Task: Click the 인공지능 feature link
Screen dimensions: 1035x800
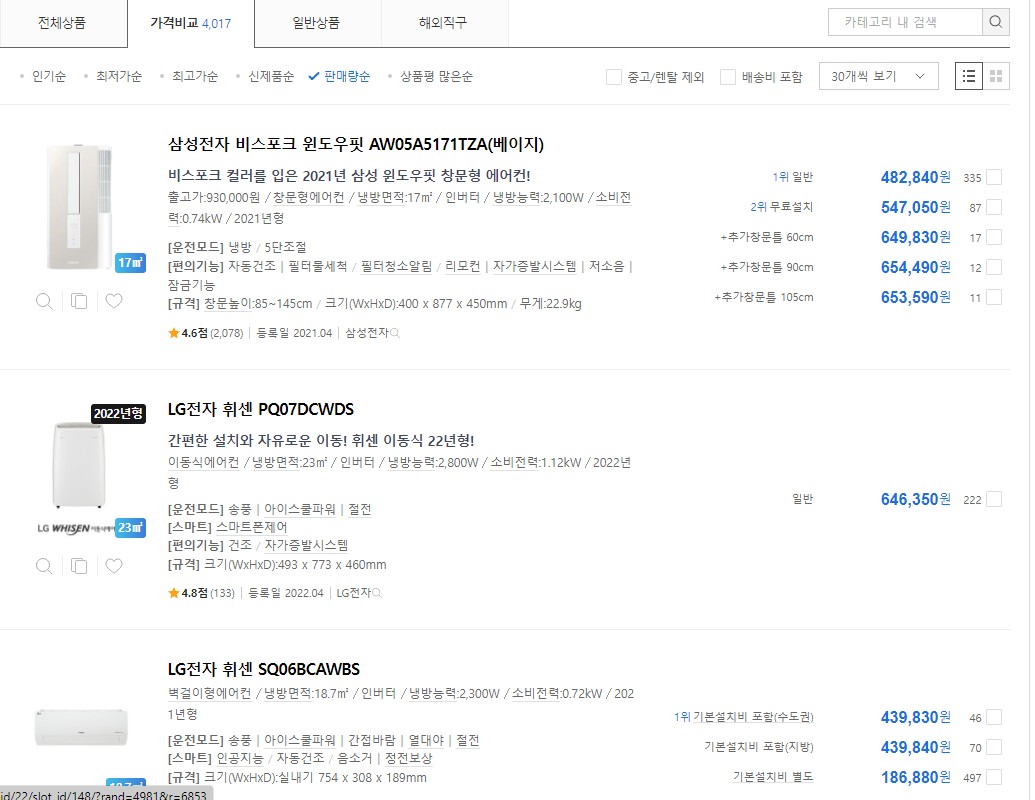Action: (240, 758)
